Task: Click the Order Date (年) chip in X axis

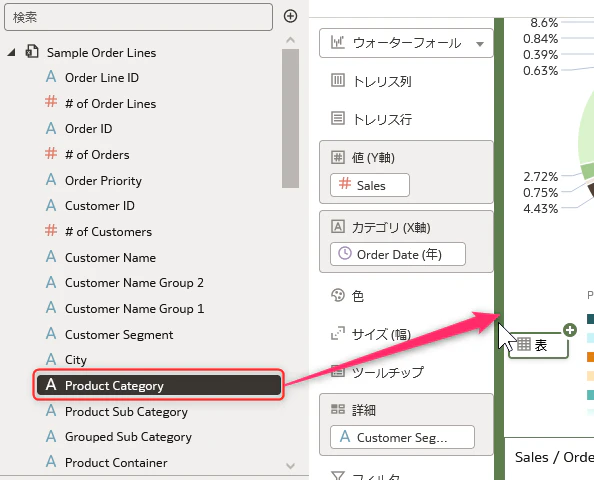Action: (398, 254)
